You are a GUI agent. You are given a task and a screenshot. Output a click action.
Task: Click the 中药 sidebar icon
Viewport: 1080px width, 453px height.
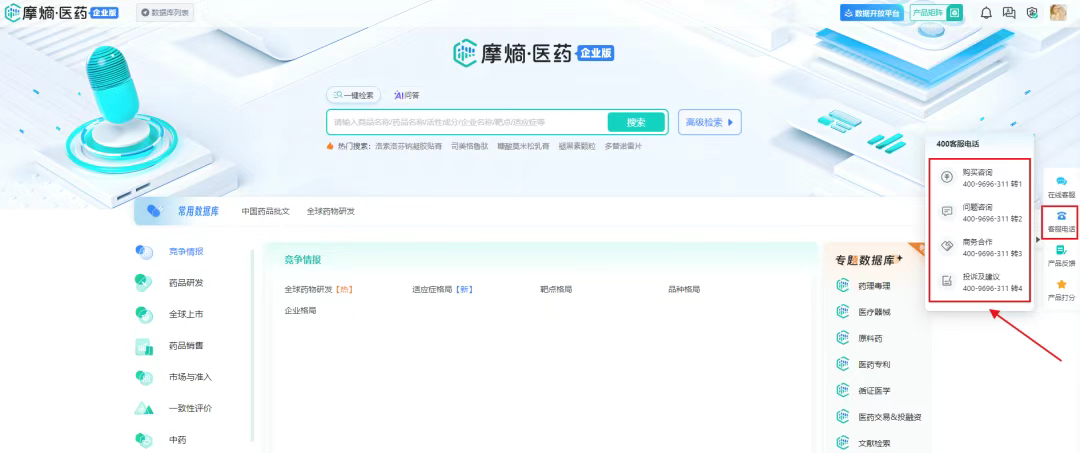click(144, 440)
